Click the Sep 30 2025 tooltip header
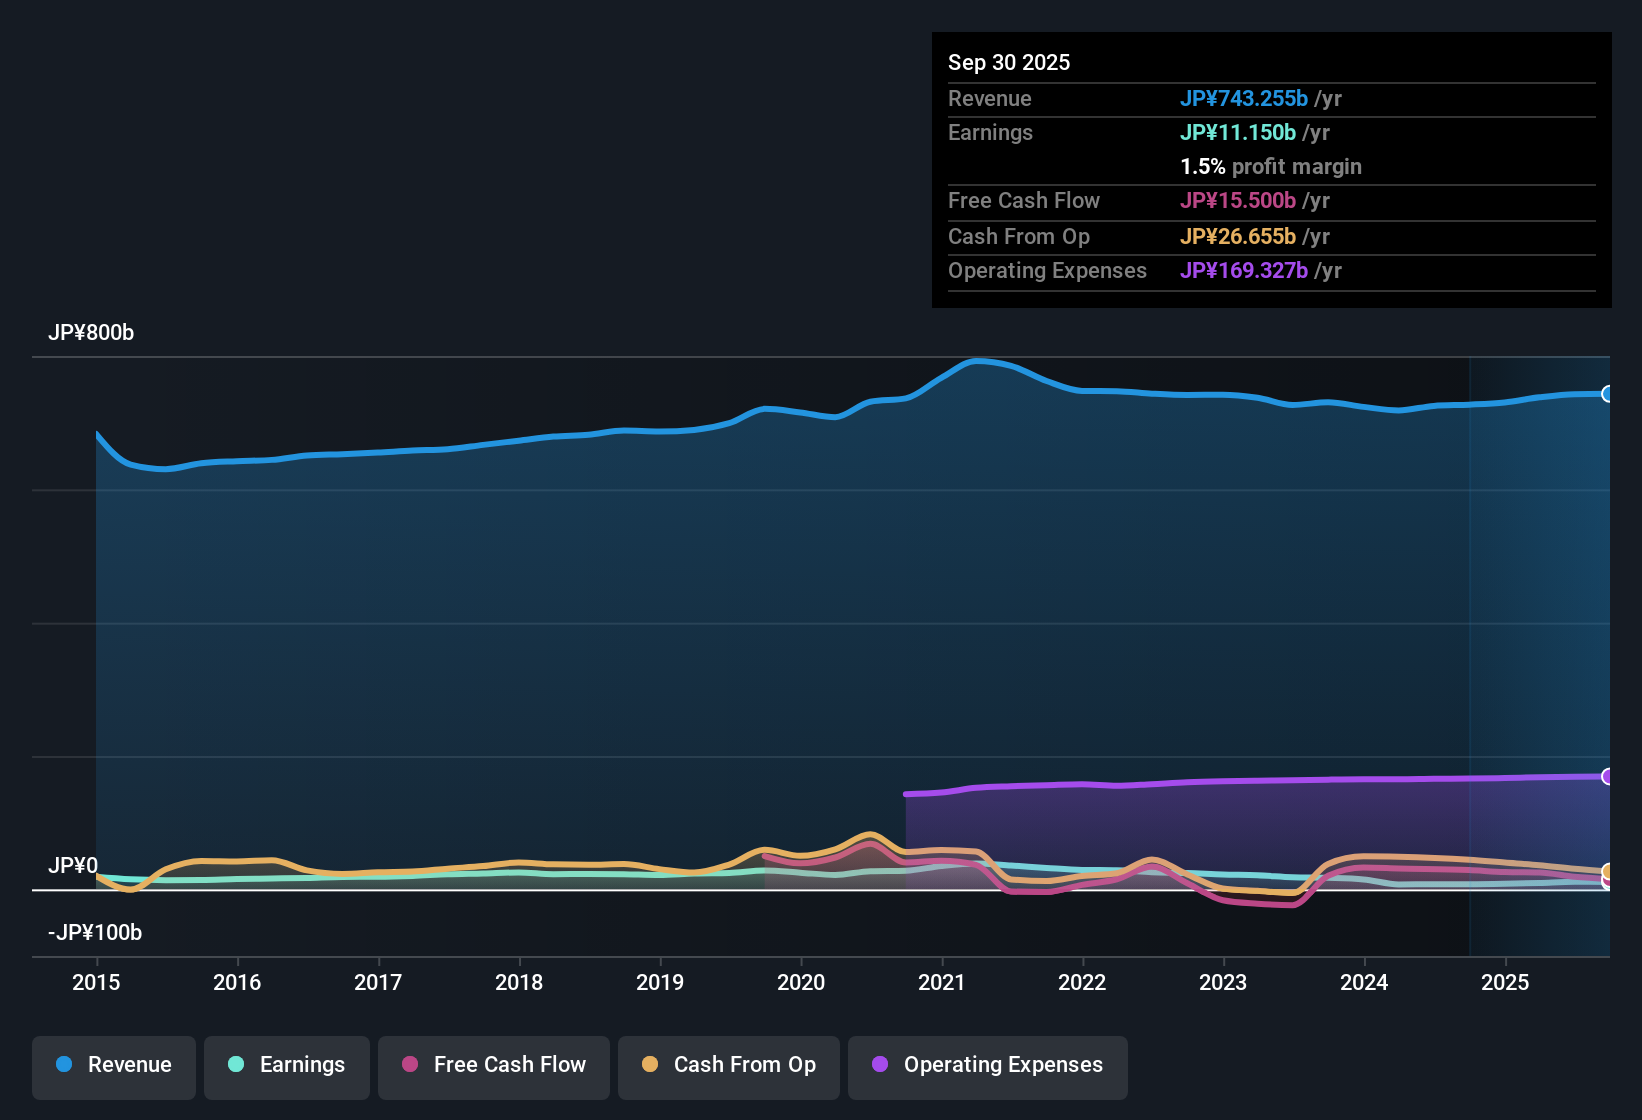The image size is (1642, 1120). point(1009,62)
